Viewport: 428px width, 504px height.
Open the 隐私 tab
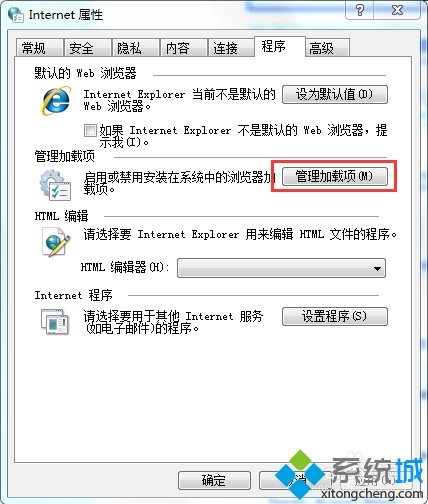coord(135,48)
